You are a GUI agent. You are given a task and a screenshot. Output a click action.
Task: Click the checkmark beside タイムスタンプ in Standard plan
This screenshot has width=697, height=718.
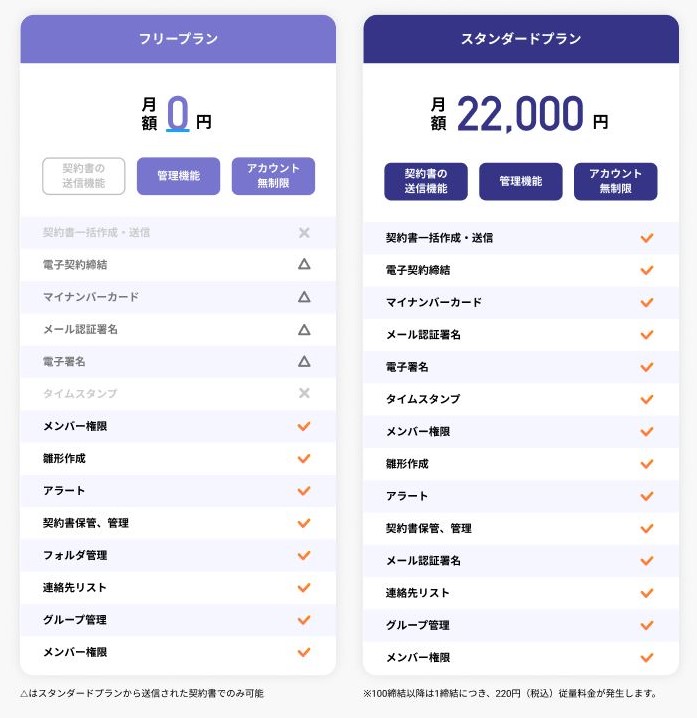(647, 399)
